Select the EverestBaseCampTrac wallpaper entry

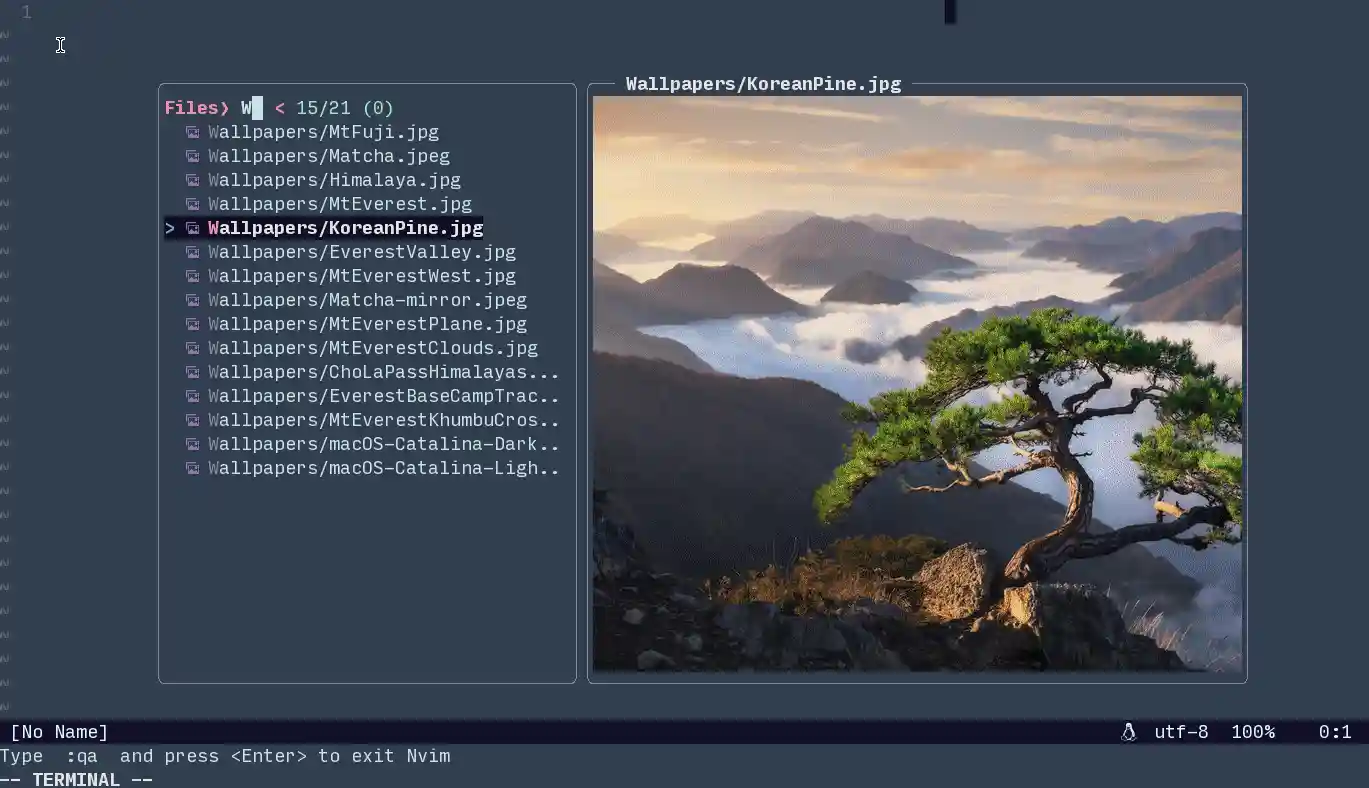pos(383,396)
